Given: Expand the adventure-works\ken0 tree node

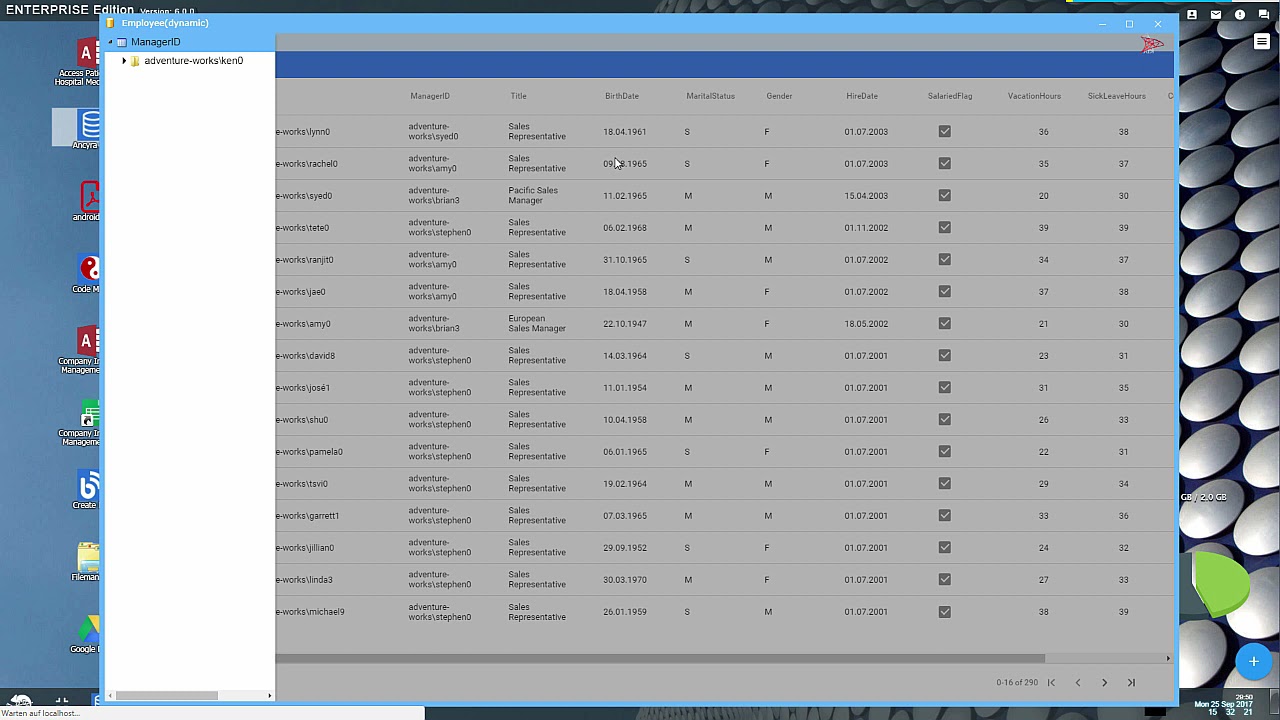Looking at the screenshot, I should (x=124, y=61).
